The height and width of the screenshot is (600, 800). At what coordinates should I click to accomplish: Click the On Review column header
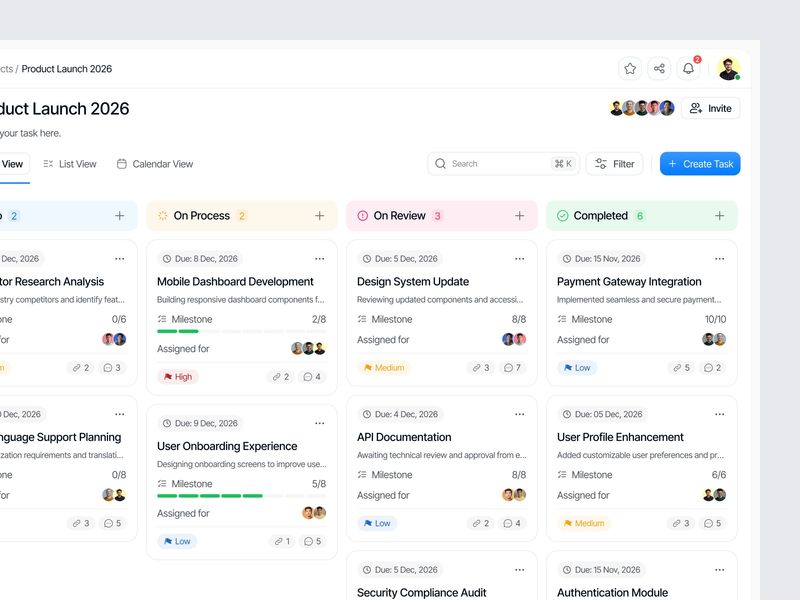point(442,216)
